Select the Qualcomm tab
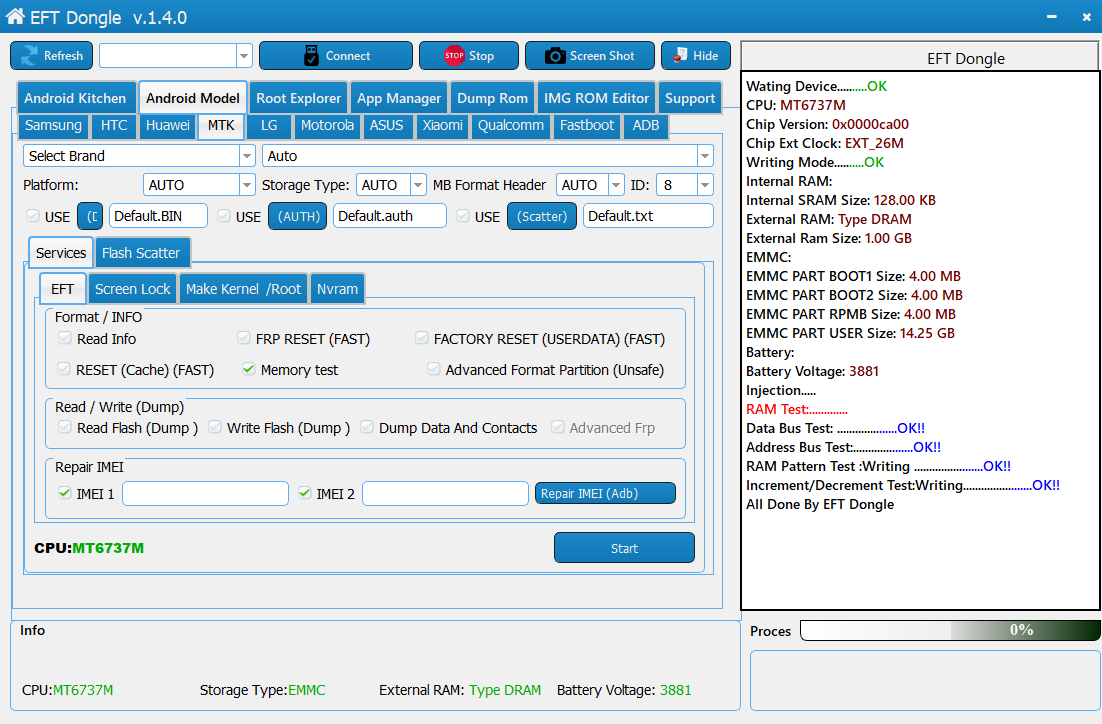Viewport: 1102px width, 724px height. pyautogui.click(x=511, y=125)
